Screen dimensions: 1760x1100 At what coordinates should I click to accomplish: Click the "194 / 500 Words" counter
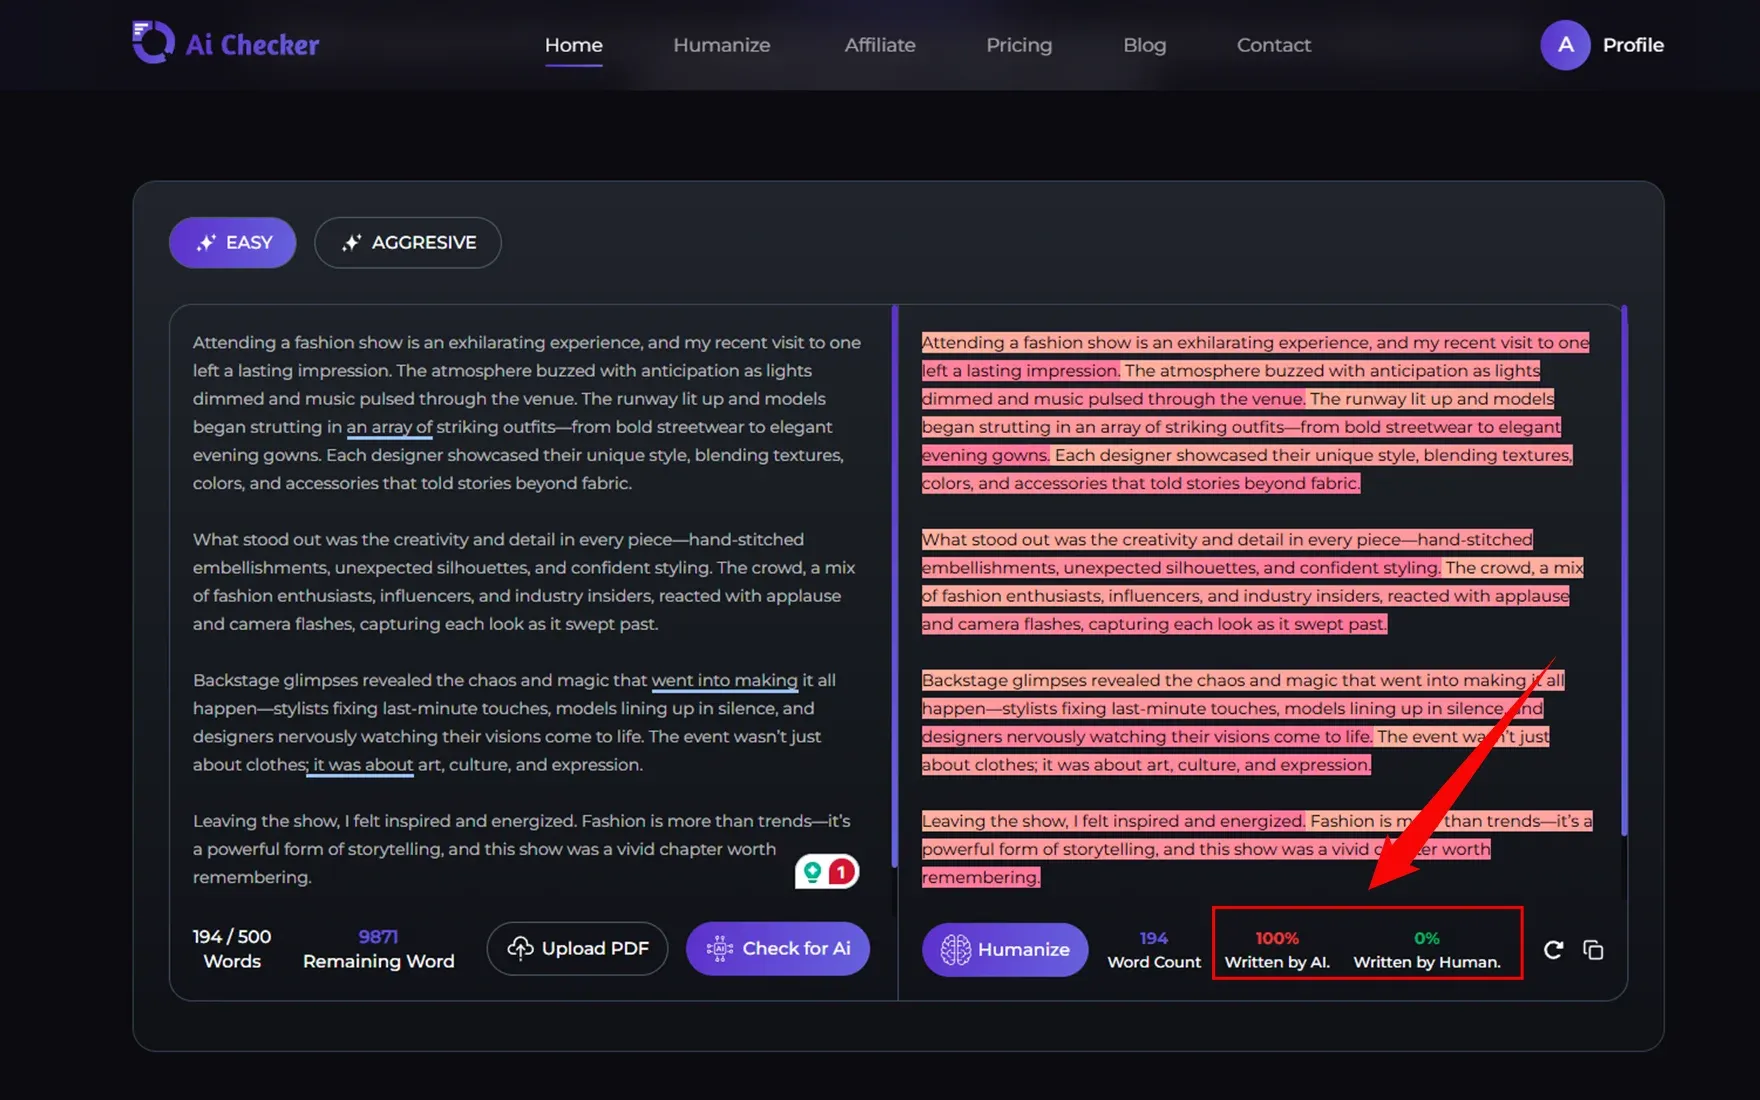click(x=232, y=949)
